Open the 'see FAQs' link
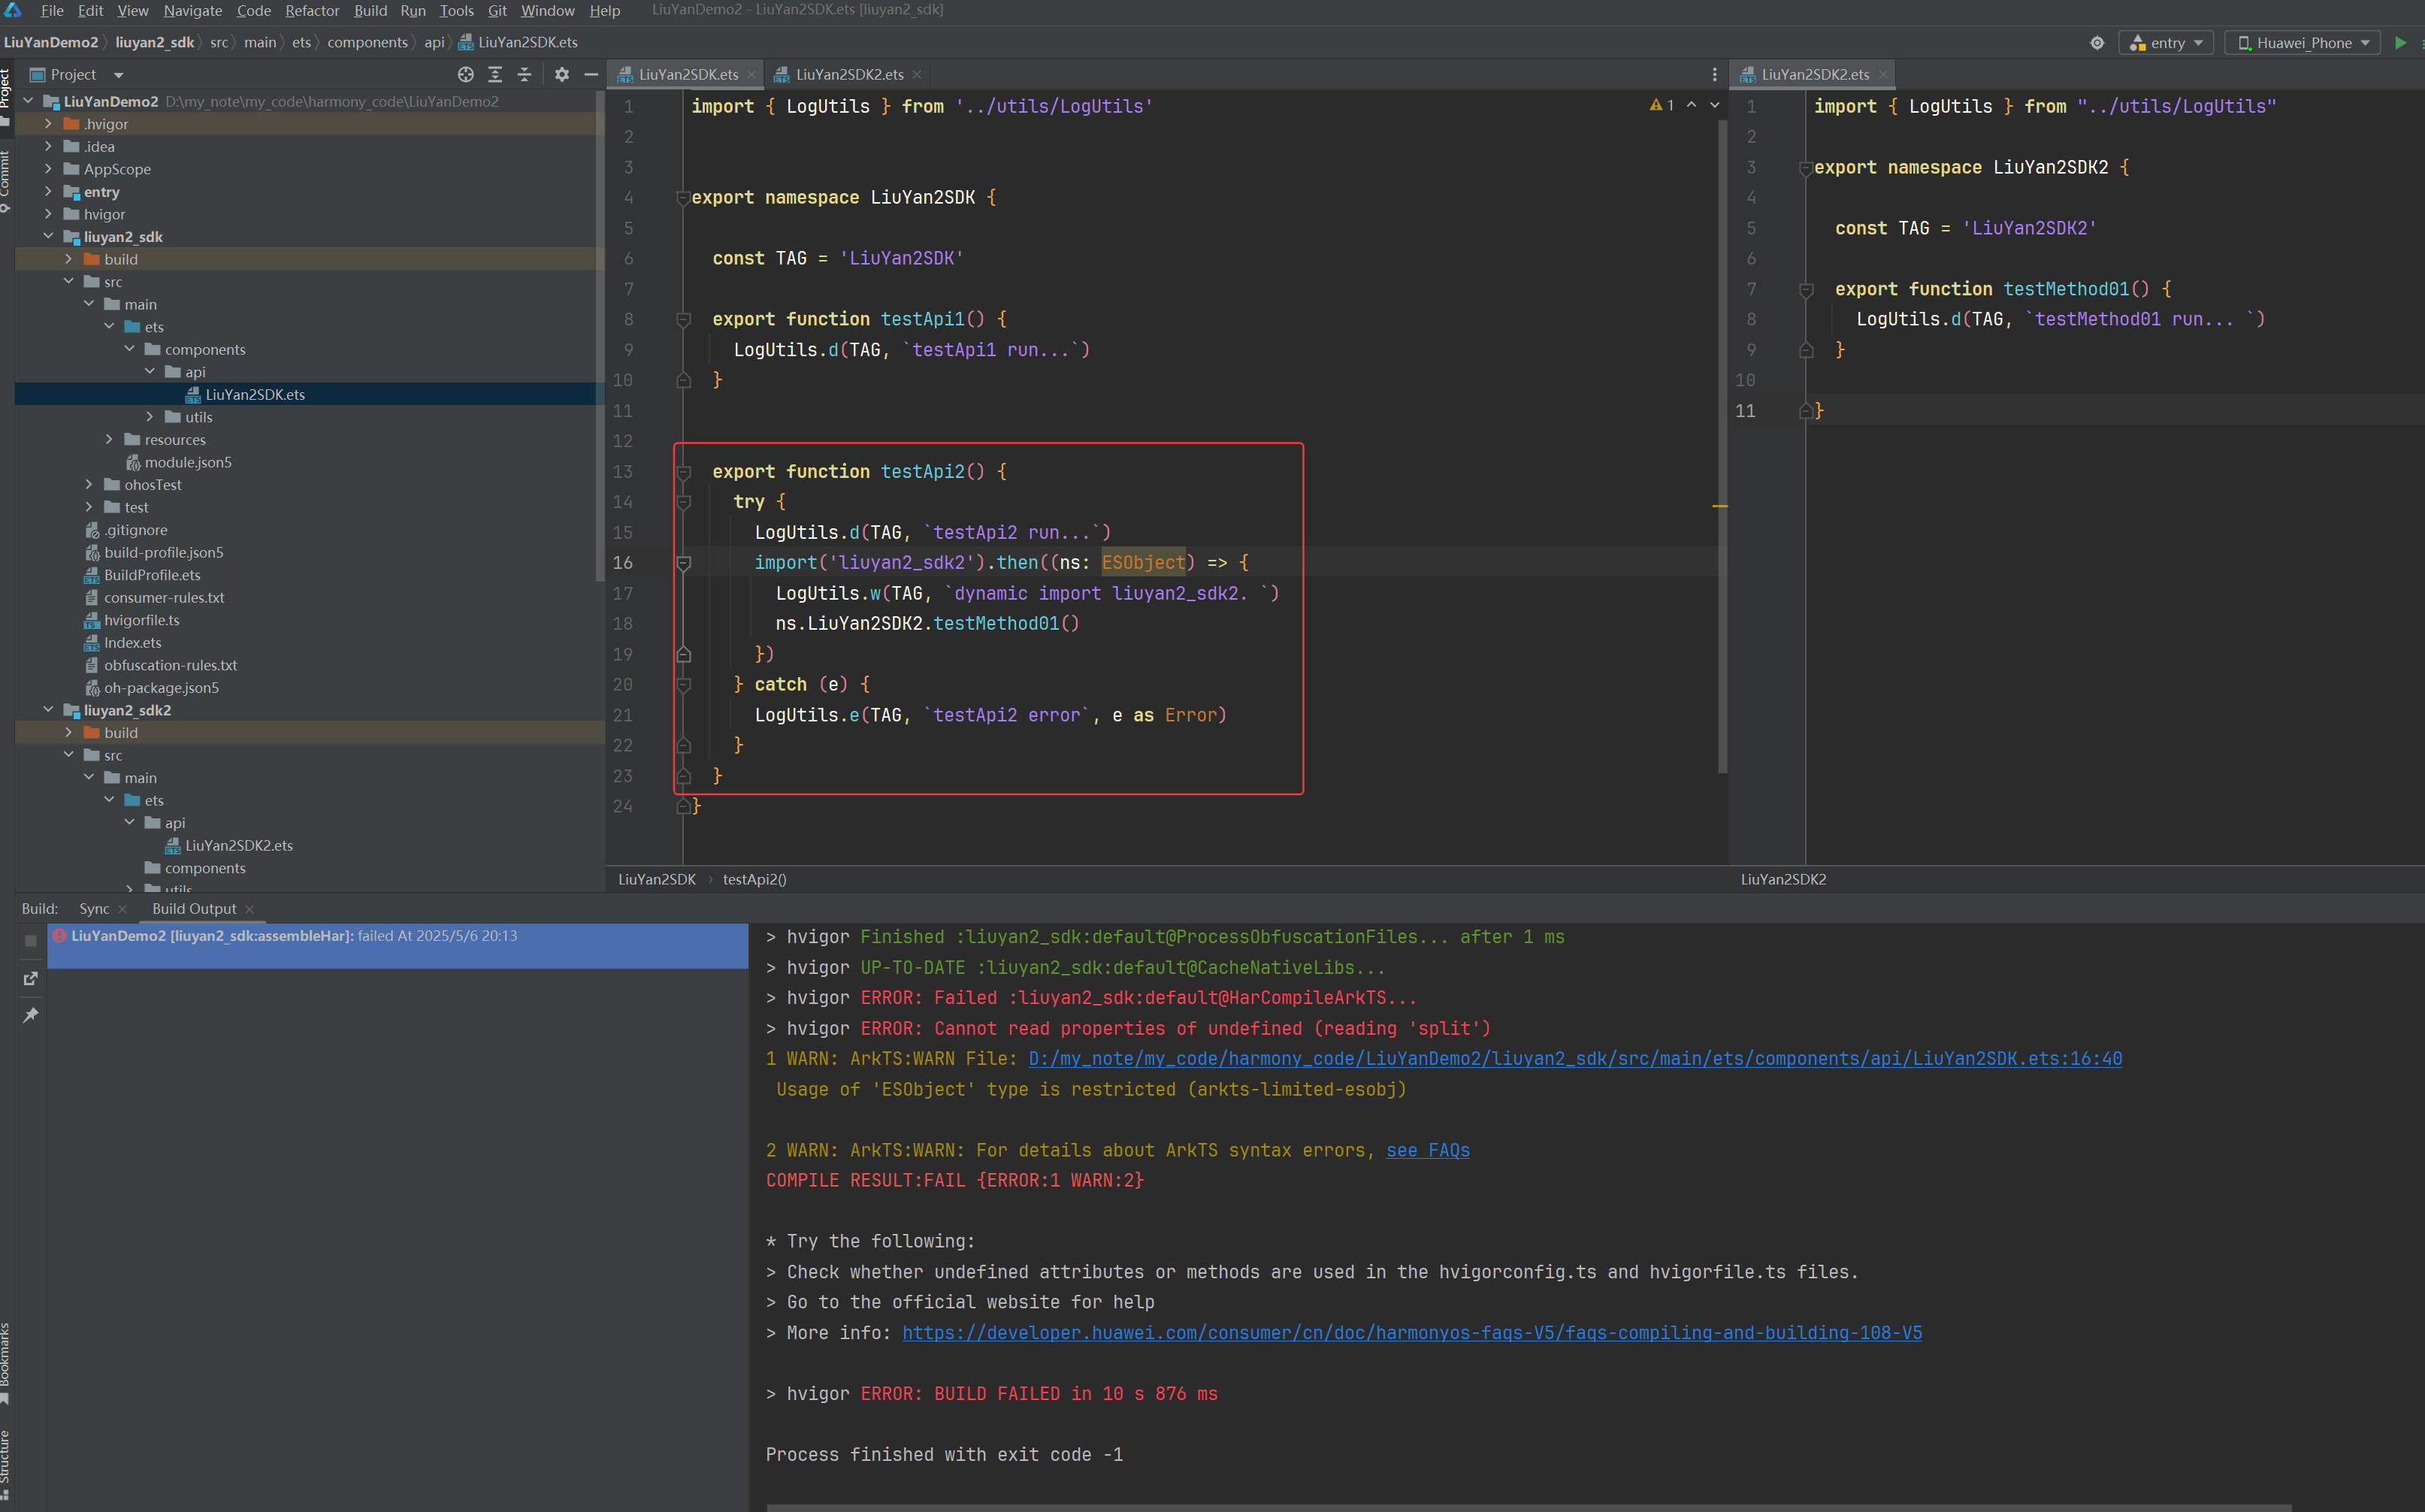This screenshot has width=2425, height=1512. click(1427, 1151)
